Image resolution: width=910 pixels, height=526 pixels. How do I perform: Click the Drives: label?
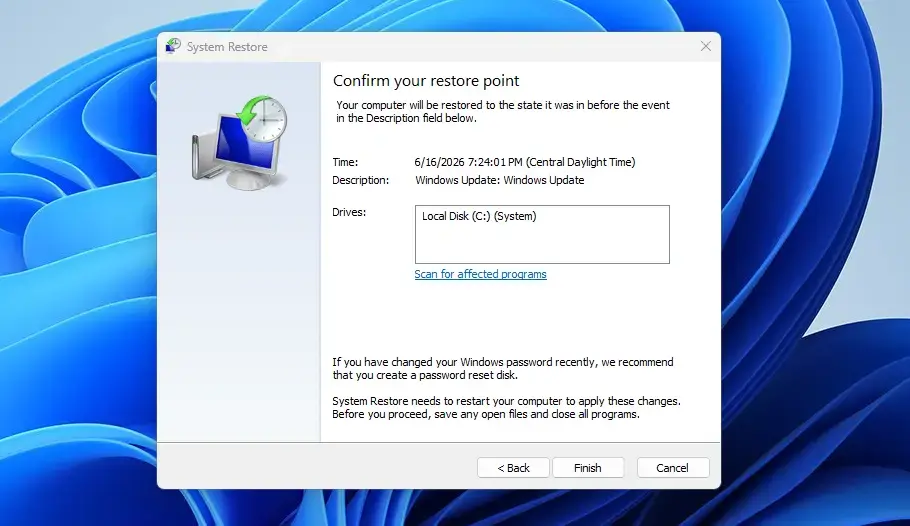tap(349, 212)
